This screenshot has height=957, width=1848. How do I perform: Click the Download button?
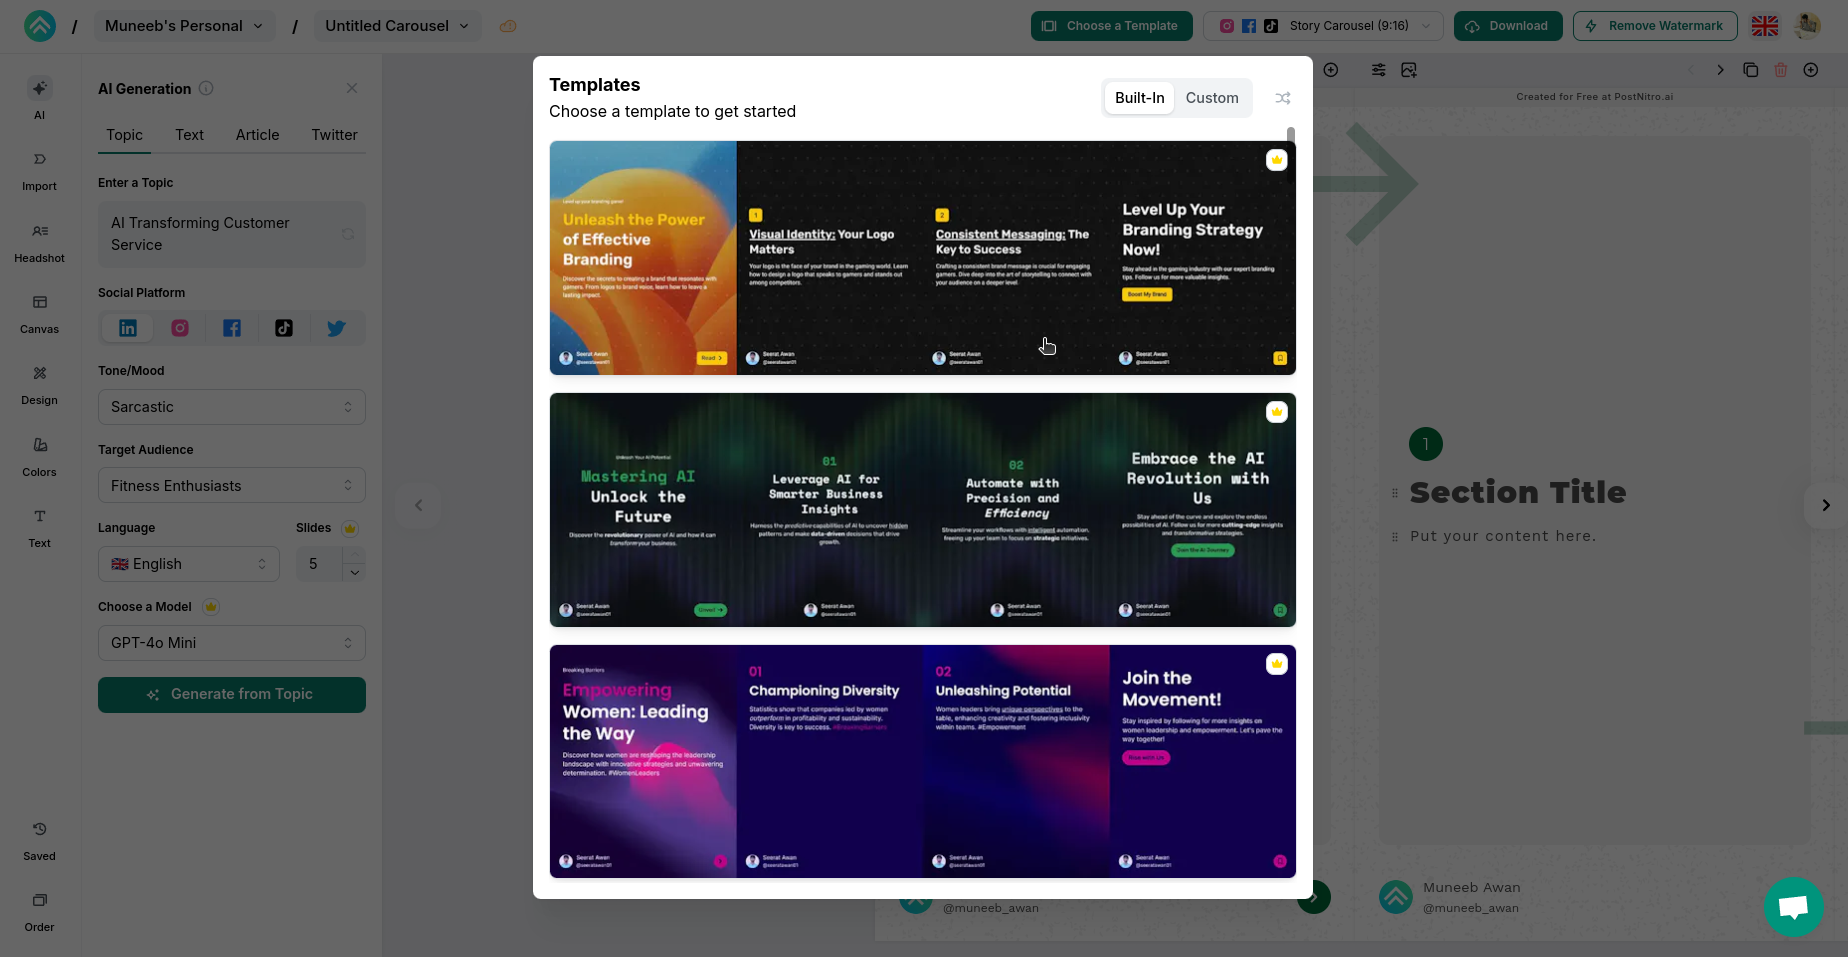coord(1508,26)
